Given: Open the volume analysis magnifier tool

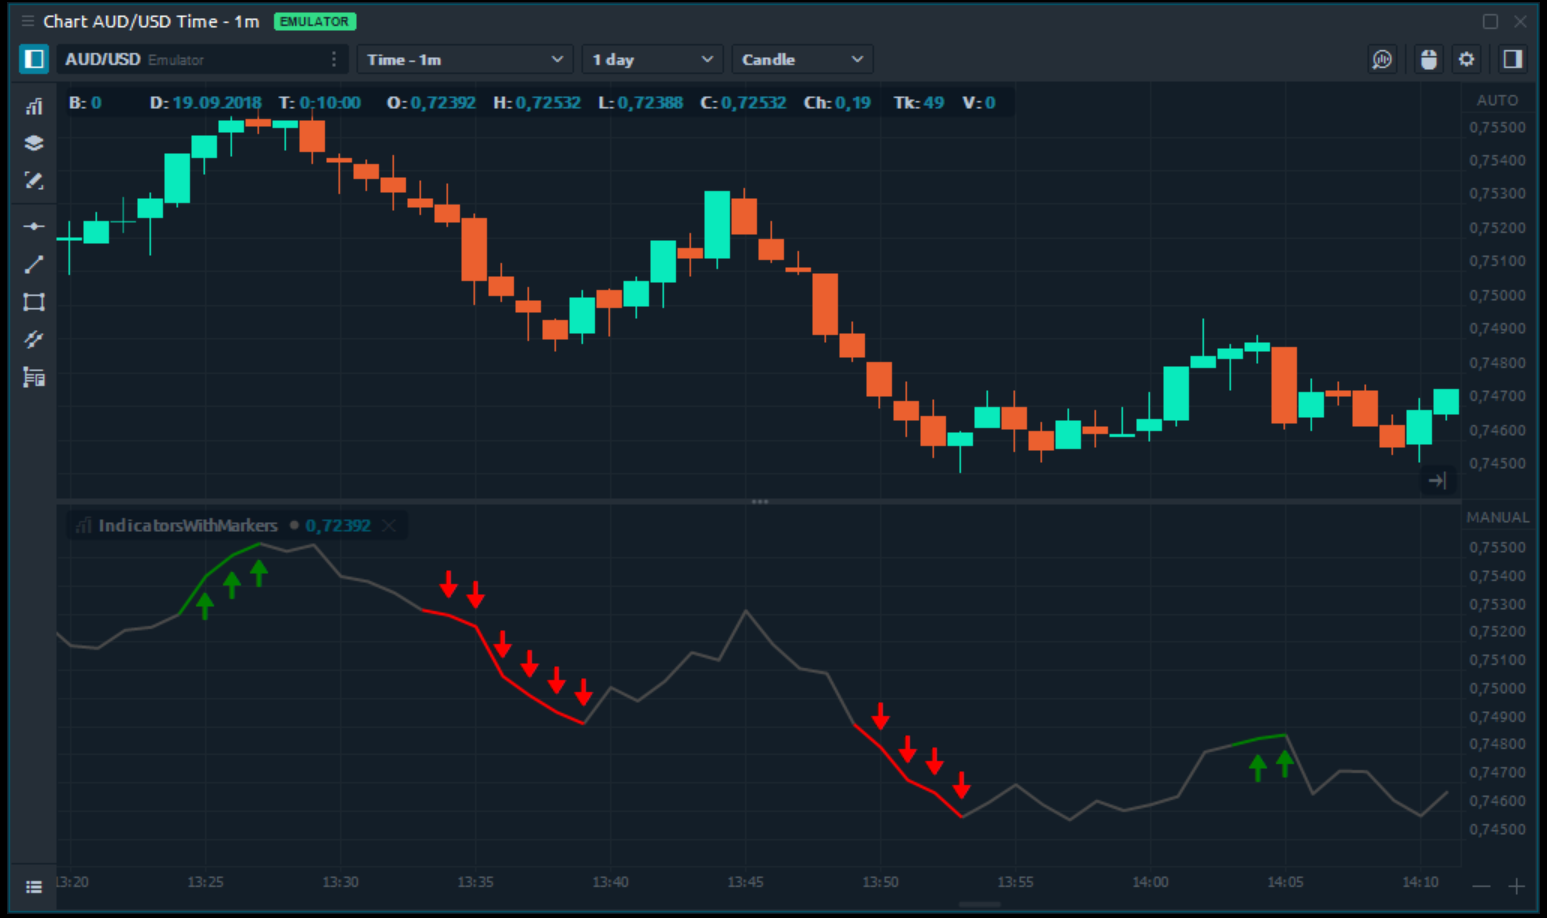Looking at the screenshot, I should [x=1381, y=60].
